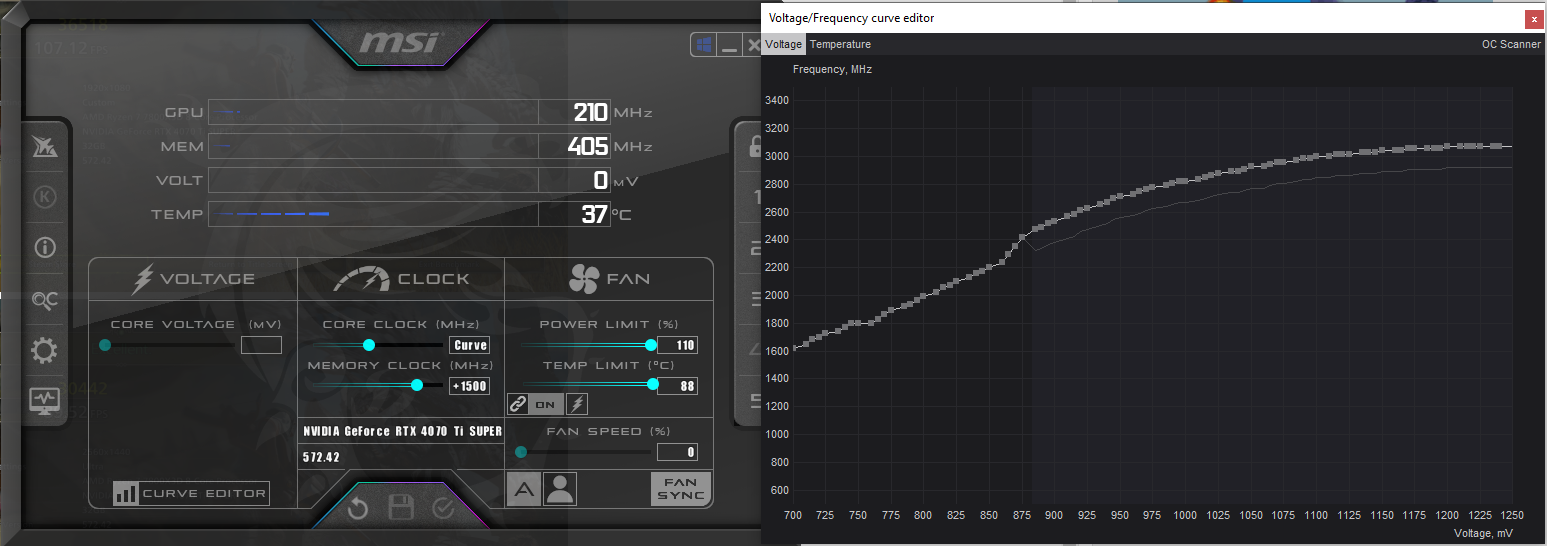Toggle apply at Windows startup logo button
Screen dimensions: 1547x546
(704, 45)
